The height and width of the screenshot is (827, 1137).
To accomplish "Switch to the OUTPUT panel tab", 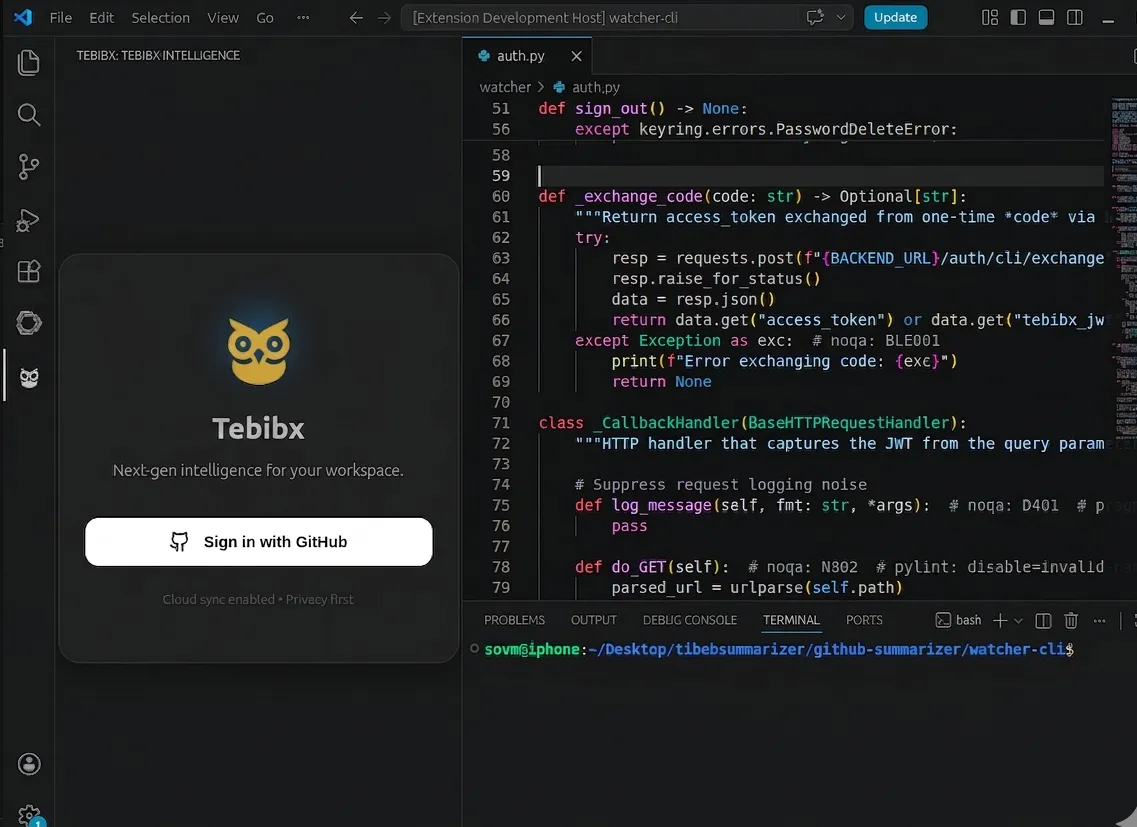I will pos(593,620).
